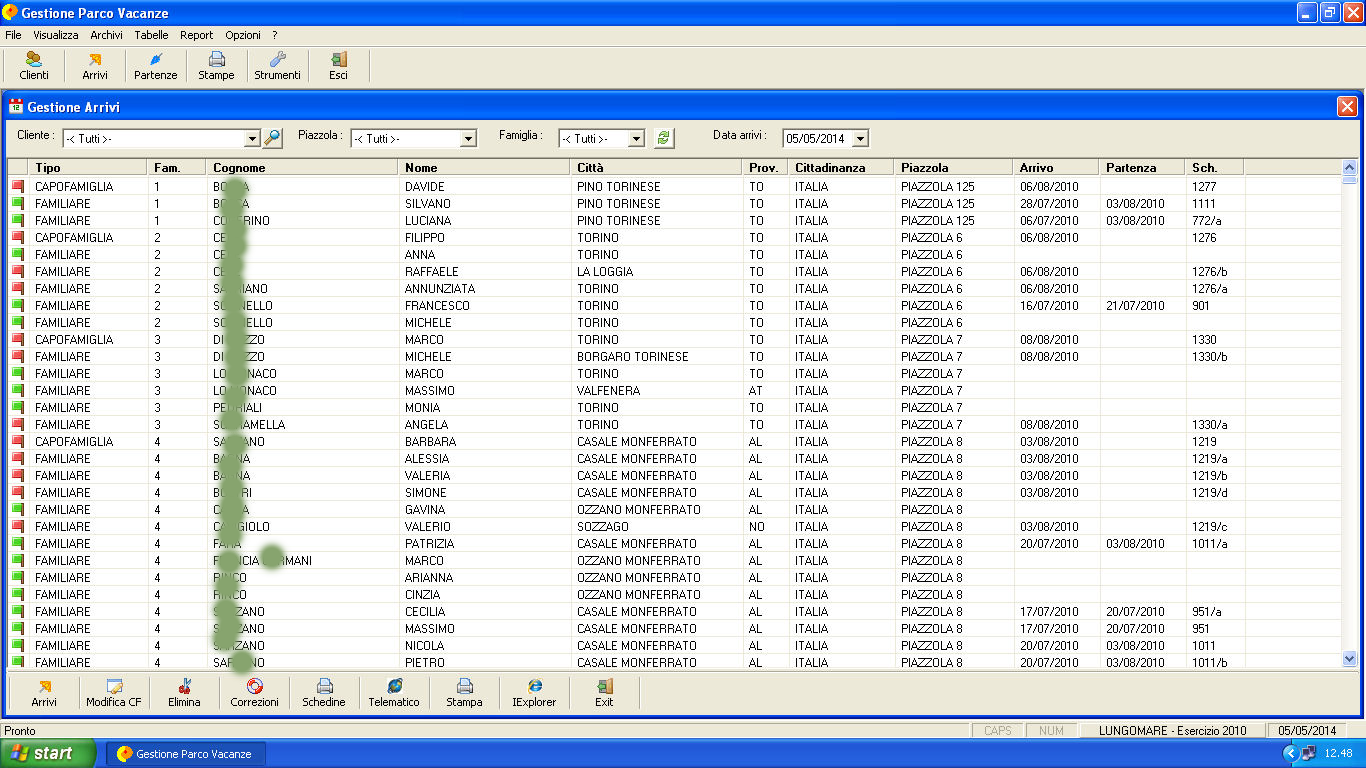Open Partenze from the top toolbar
The height and width of the screenshot is (768, 1366).
(x=156, y=66)
